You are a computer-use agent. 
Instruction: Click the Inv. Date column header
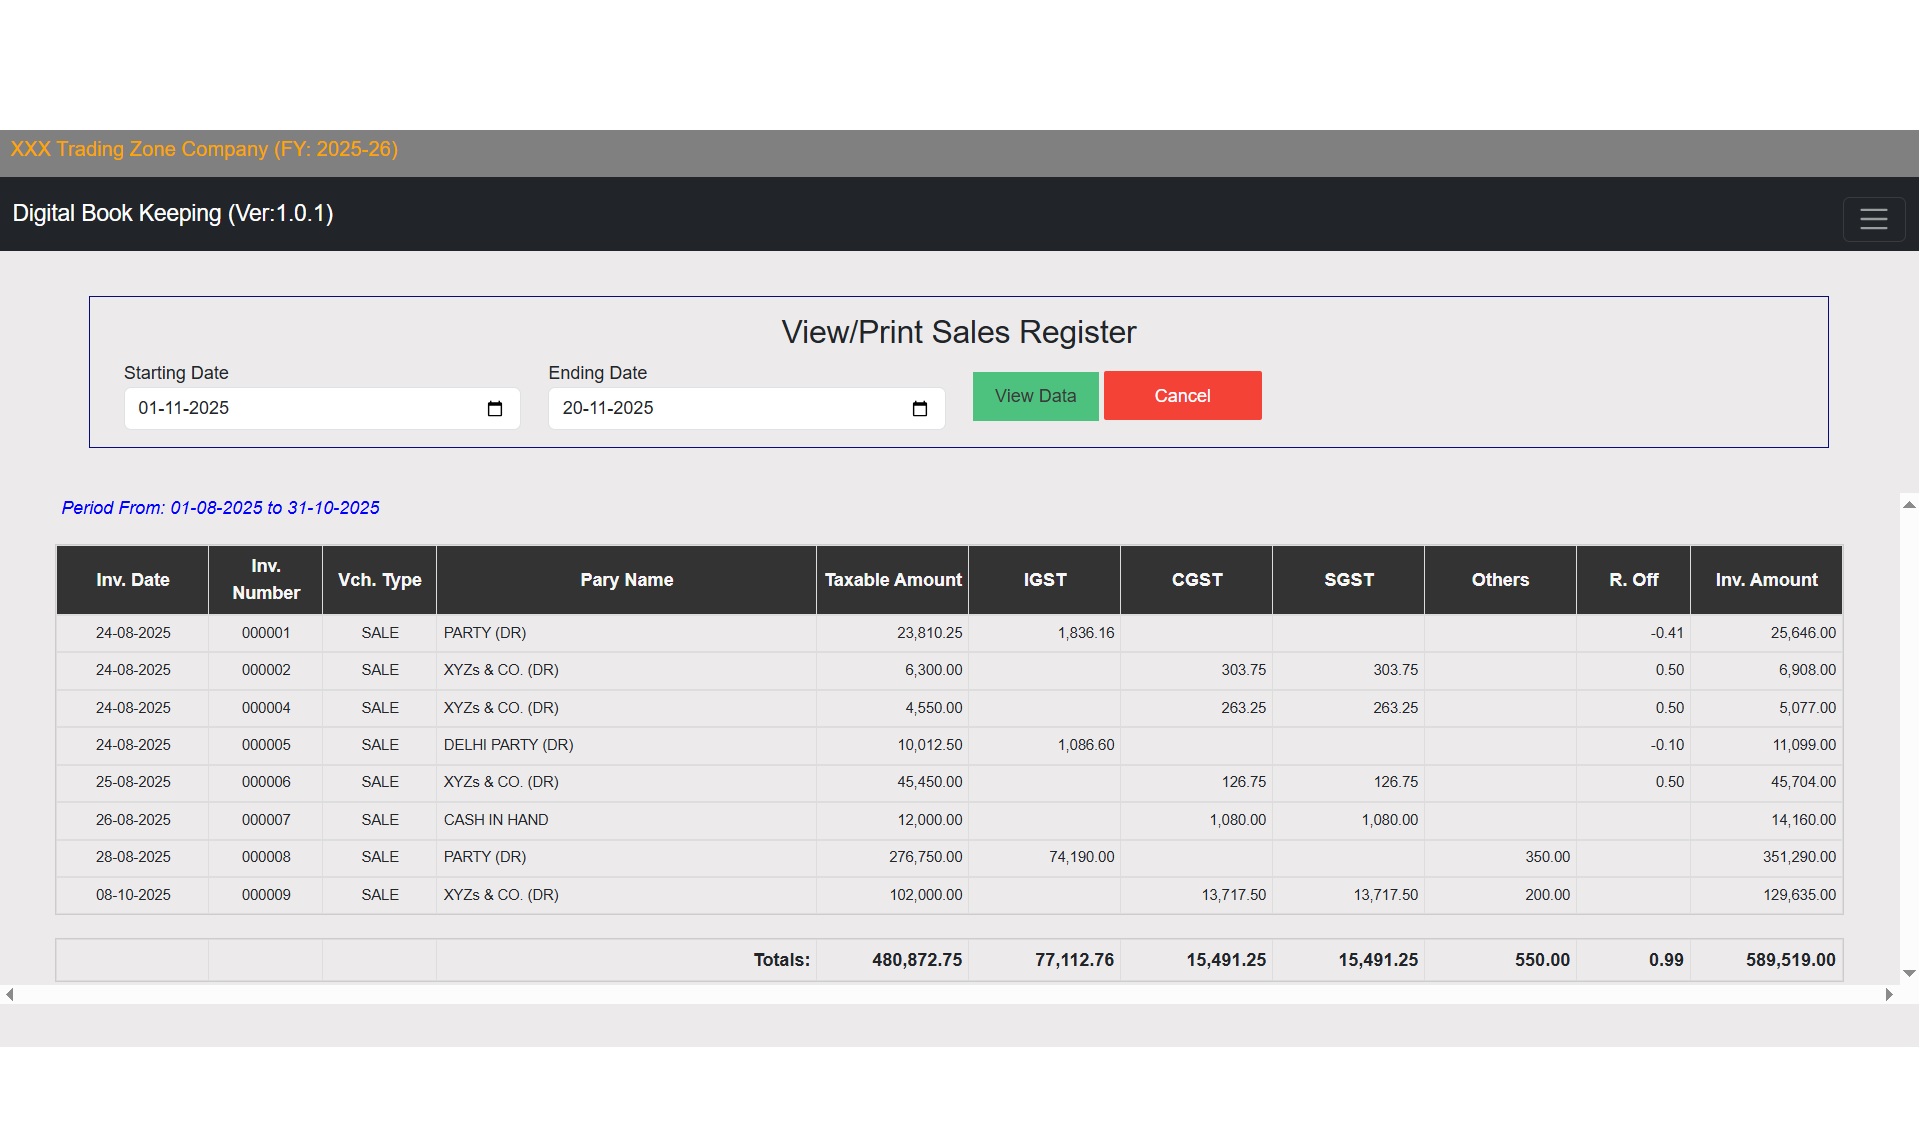[132, 580]
